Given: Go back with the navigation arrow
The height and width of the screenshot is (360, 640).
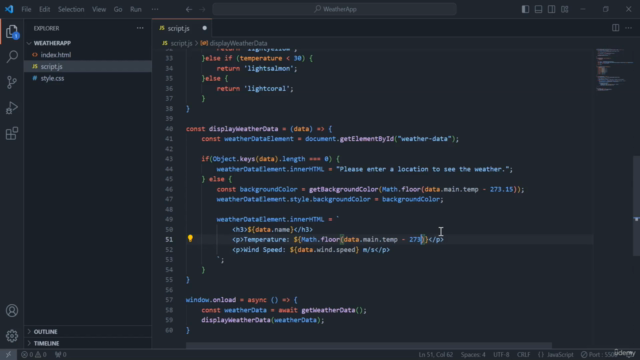Looking at the screenshot, I should pyautogui.click(x=189, y=9).
